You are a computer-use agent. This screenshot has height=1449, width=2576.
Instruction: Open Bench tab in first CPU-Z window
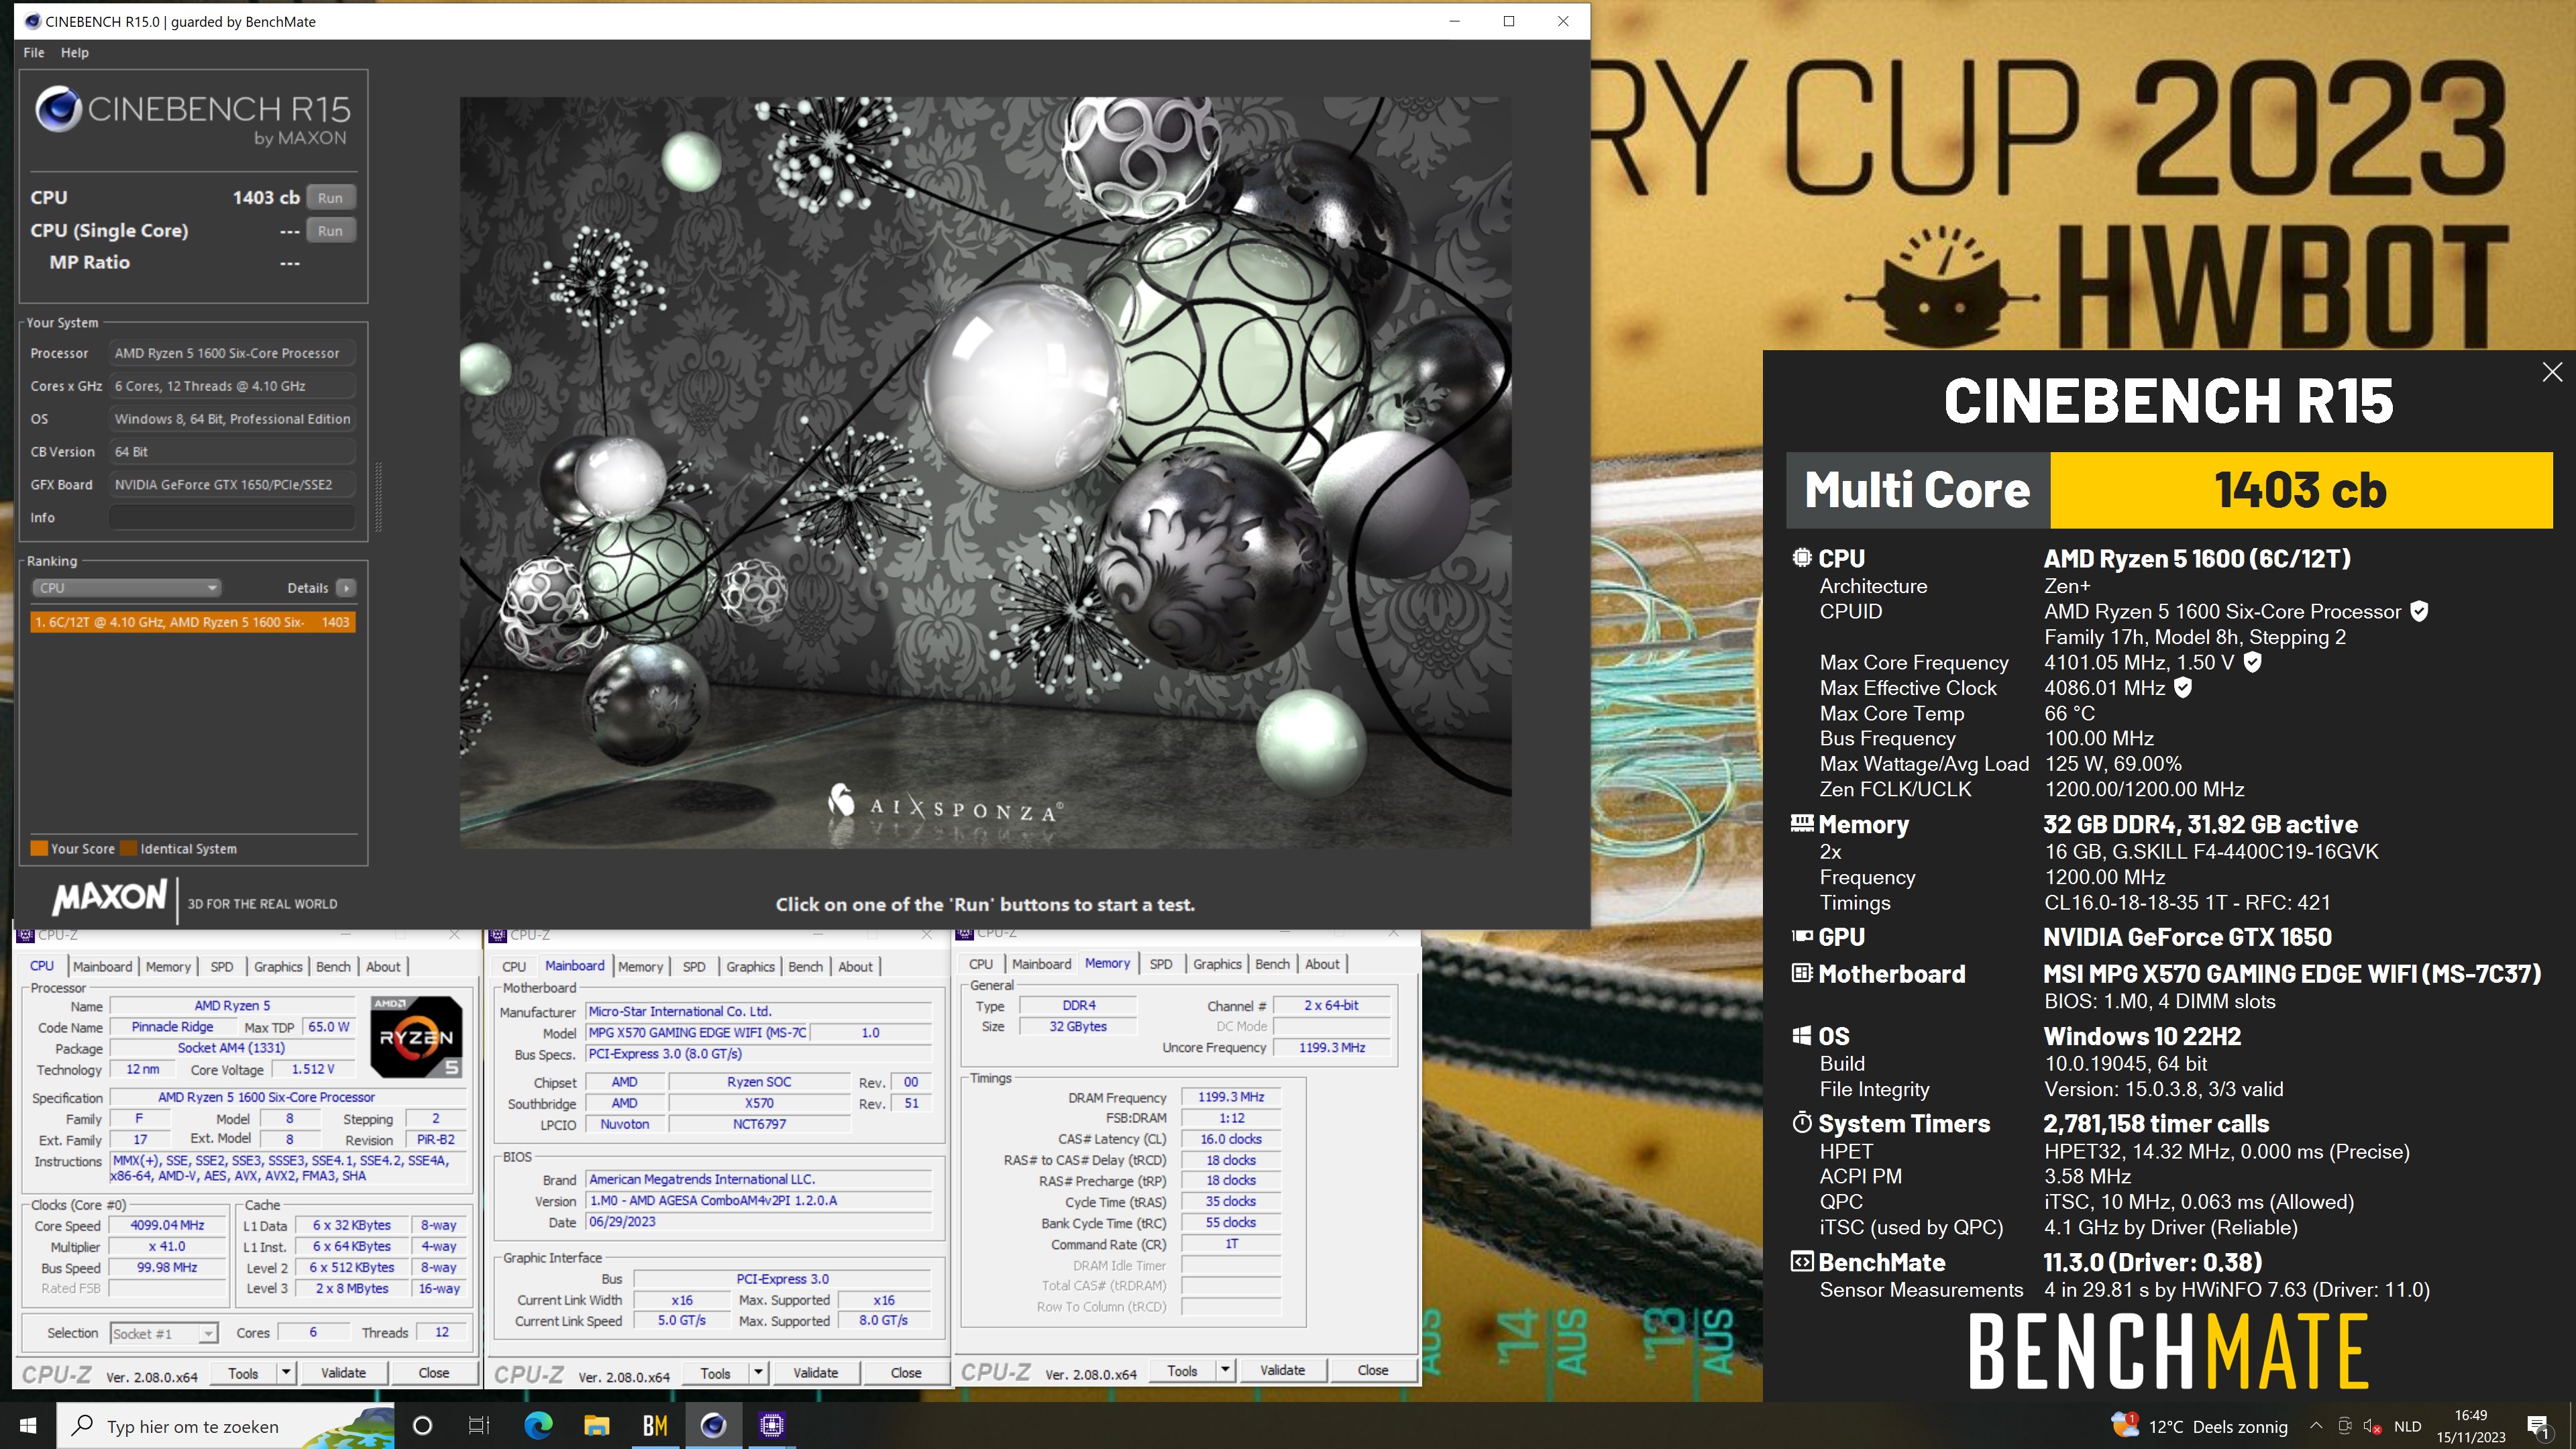click(x=333, y=966)
